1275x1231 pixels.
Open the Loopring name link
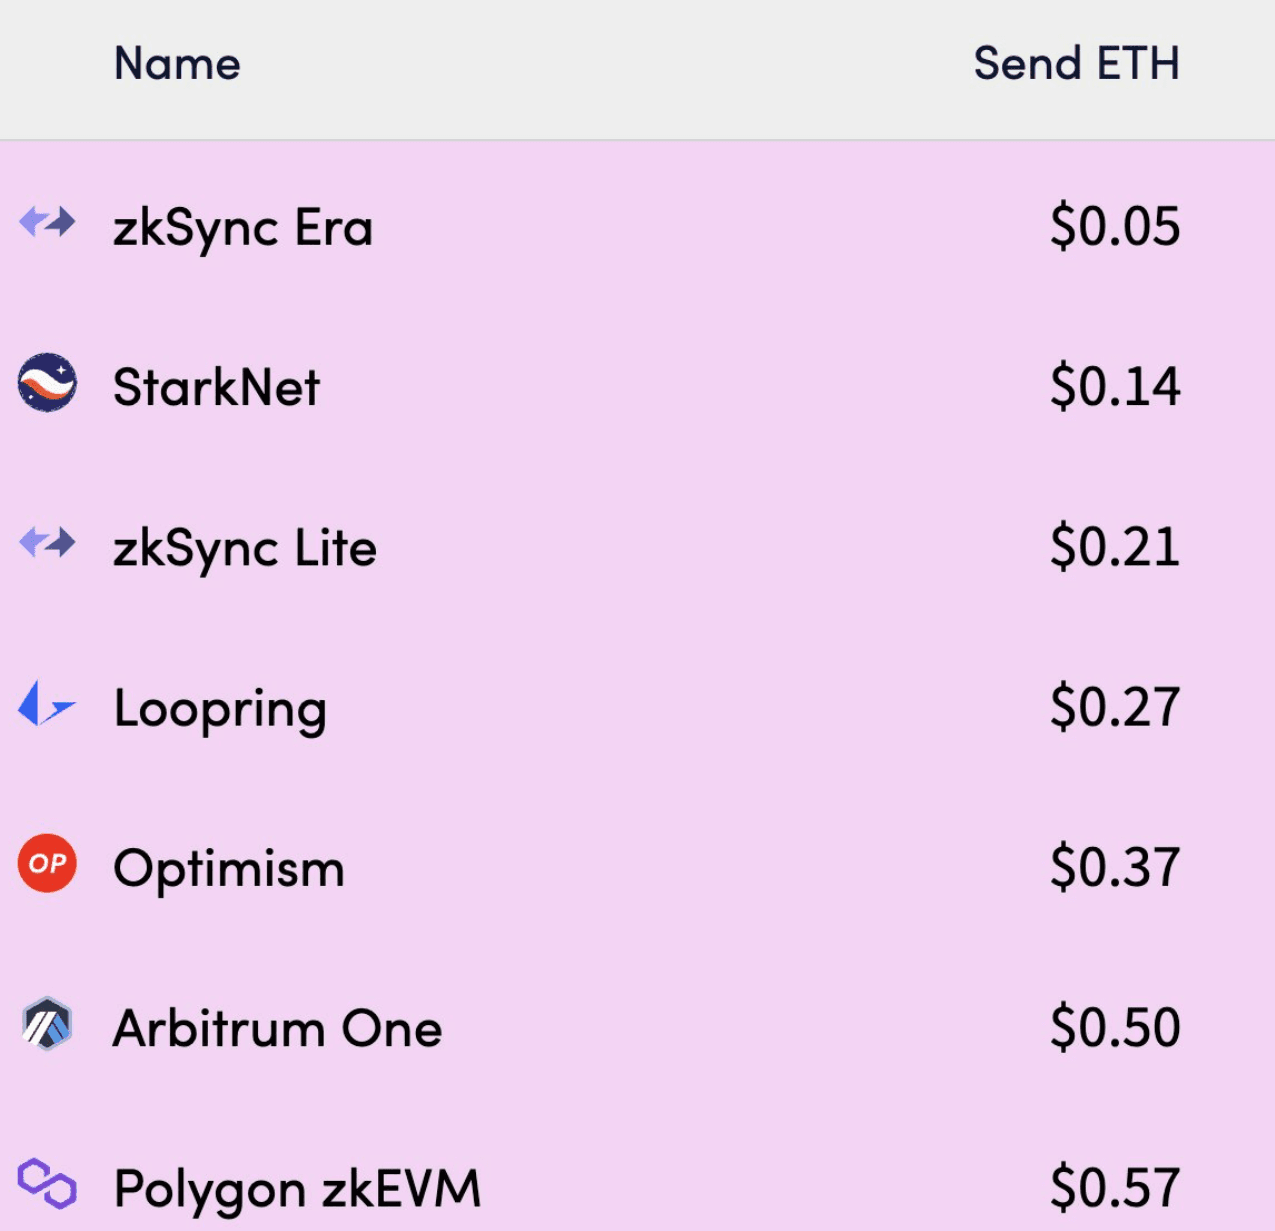click(220, 710)
